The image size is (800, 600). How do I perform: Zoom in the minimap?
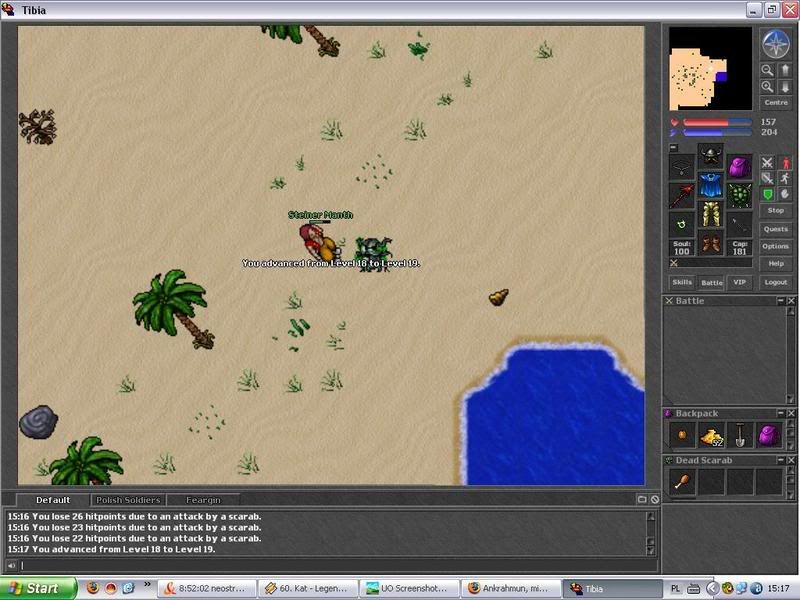pos(767,87)
